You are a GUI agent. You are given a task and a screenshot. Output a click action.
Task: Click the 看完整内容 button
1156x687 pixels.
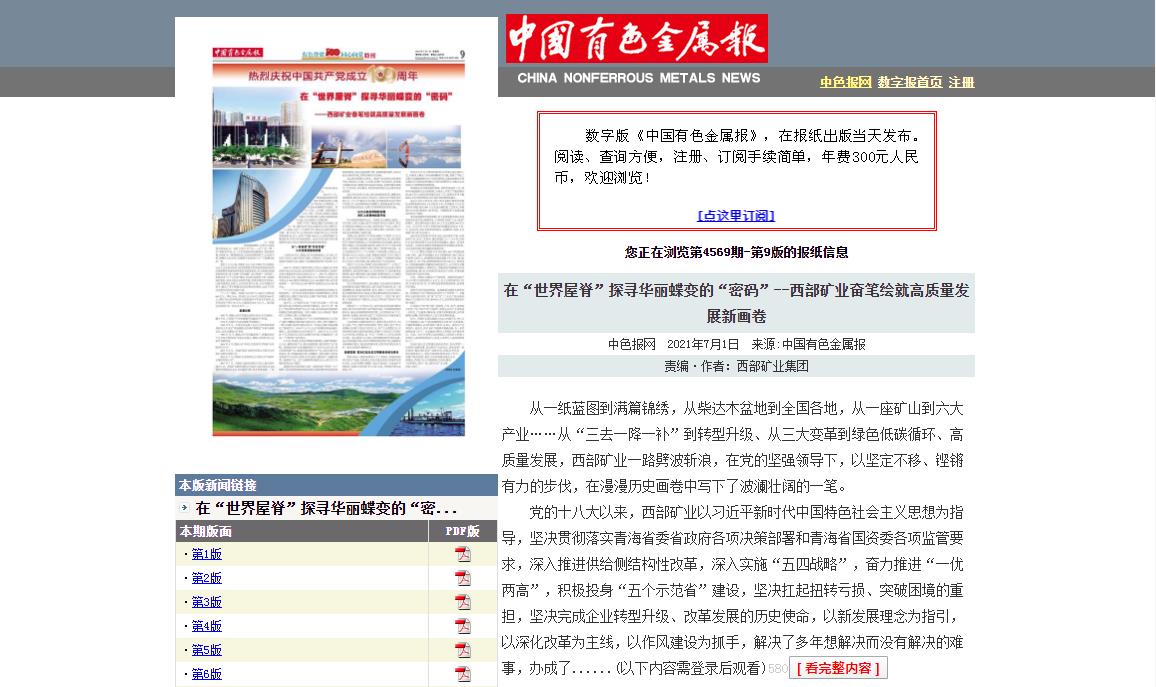[x=838, y=668]
